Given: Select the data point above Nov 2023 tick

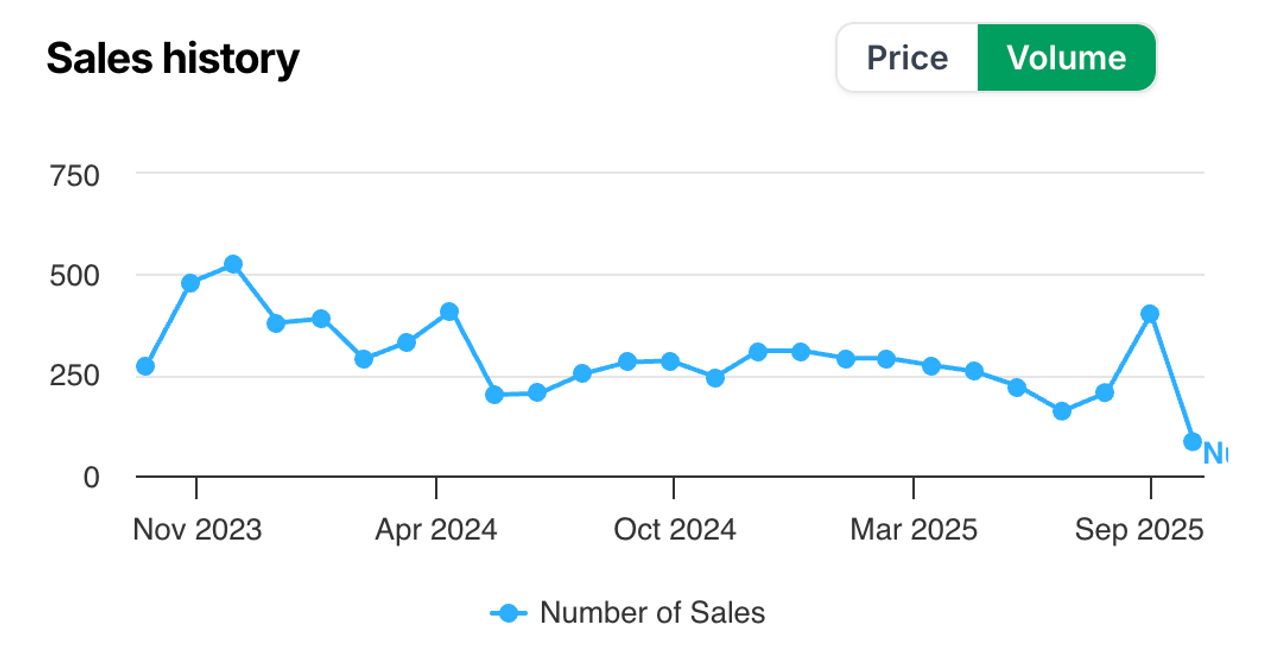Looking at the screenshot, I should (190, 283).
